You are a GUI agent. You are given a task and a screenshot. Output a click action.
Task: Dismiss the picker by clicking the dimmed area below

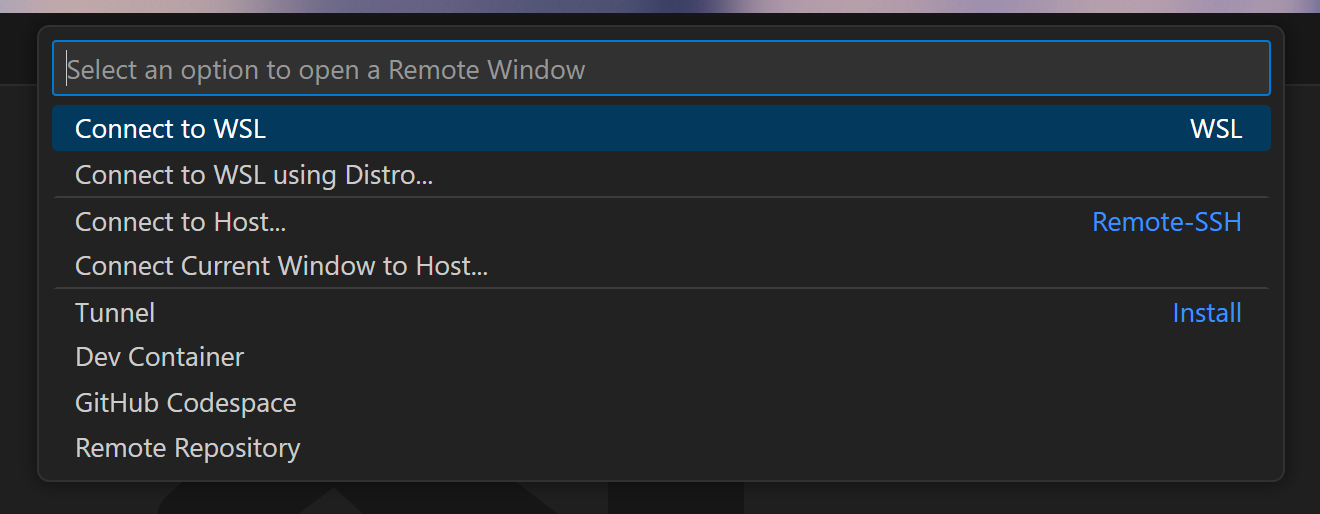(900, 500)
